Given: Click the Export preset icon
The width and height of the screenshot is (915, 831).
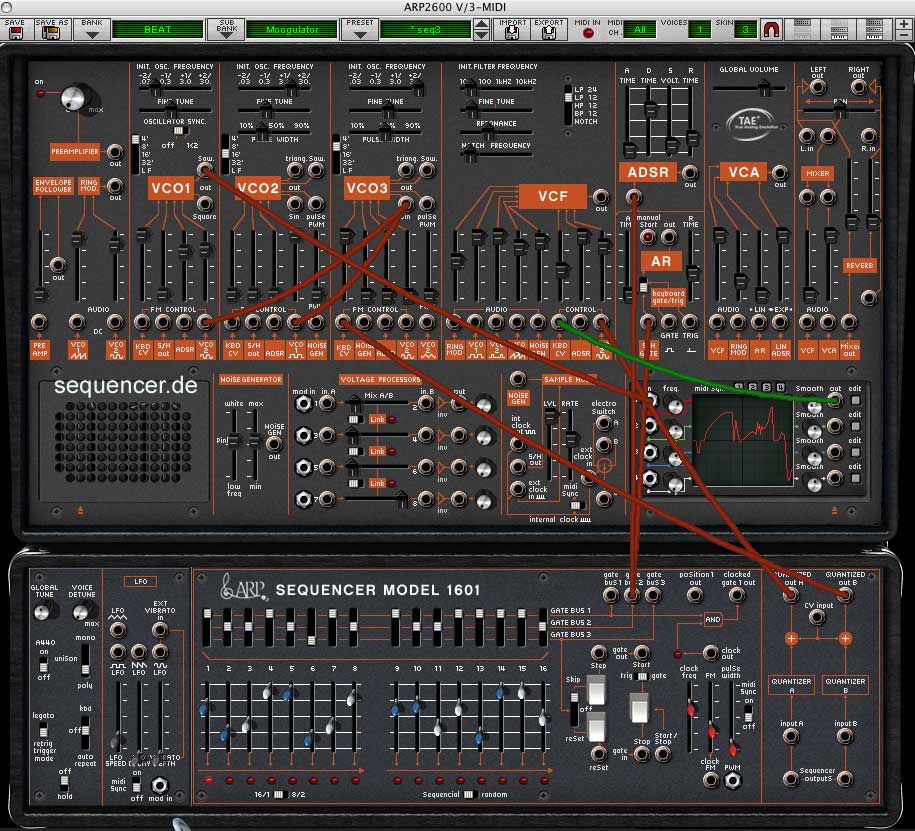Looking at the screenshot, I should tap(549, 33).
